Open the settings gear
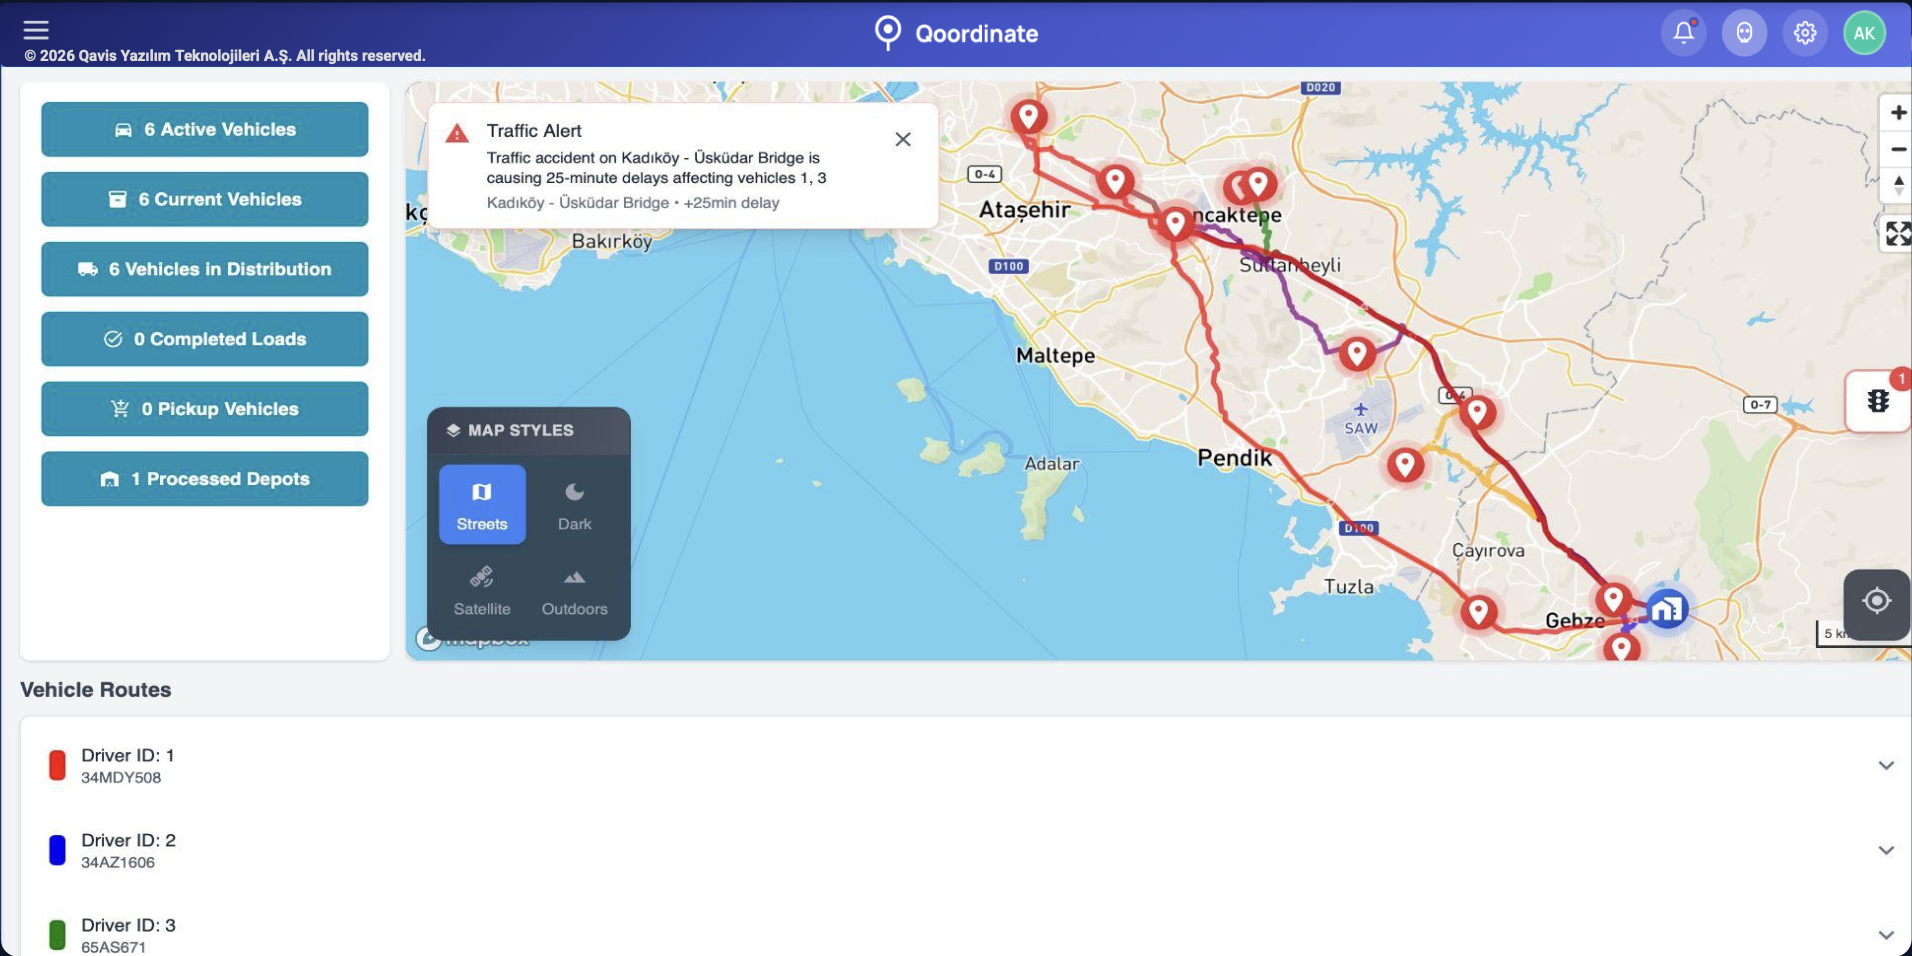The height and width of the screenshot is (956, 1912). (x=1805, y=33)
